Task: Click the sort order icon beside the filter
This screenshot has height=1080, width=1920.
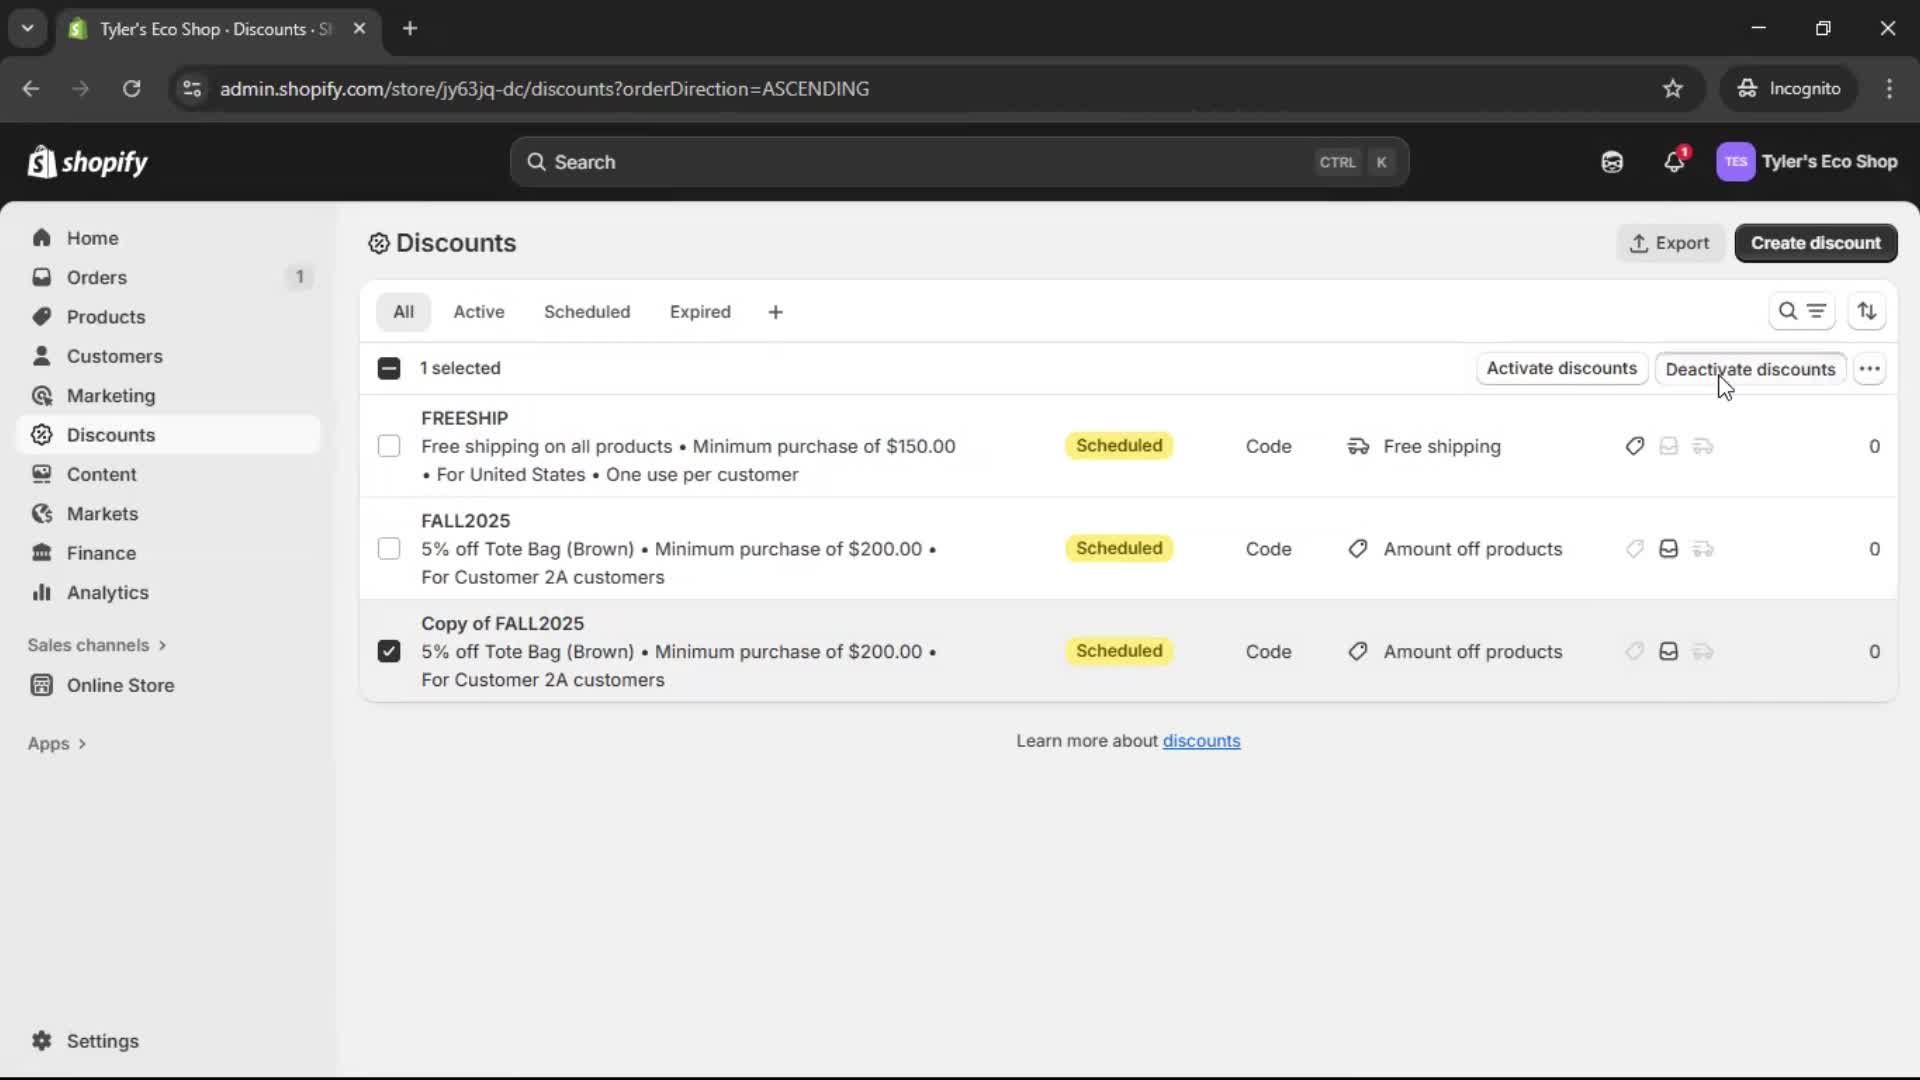Action: tap(1868, 311)
